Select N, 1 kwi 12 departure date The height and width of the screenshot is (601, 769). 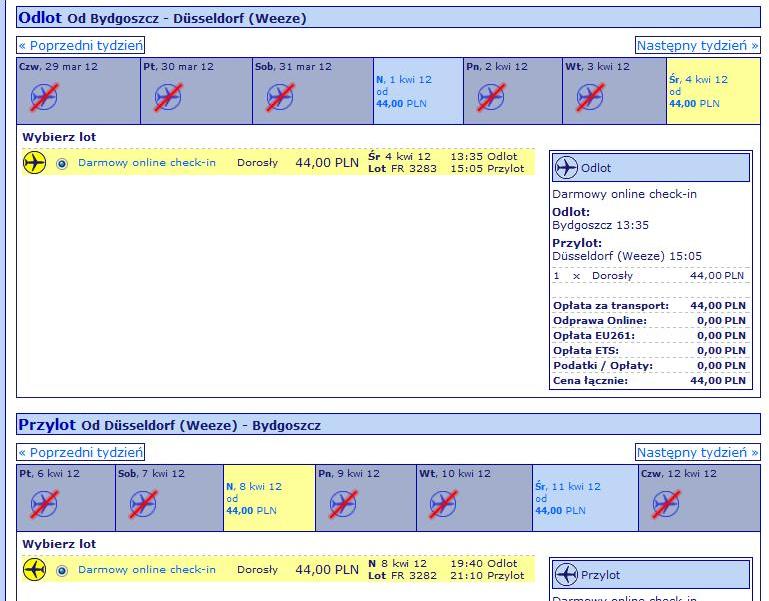418,91
